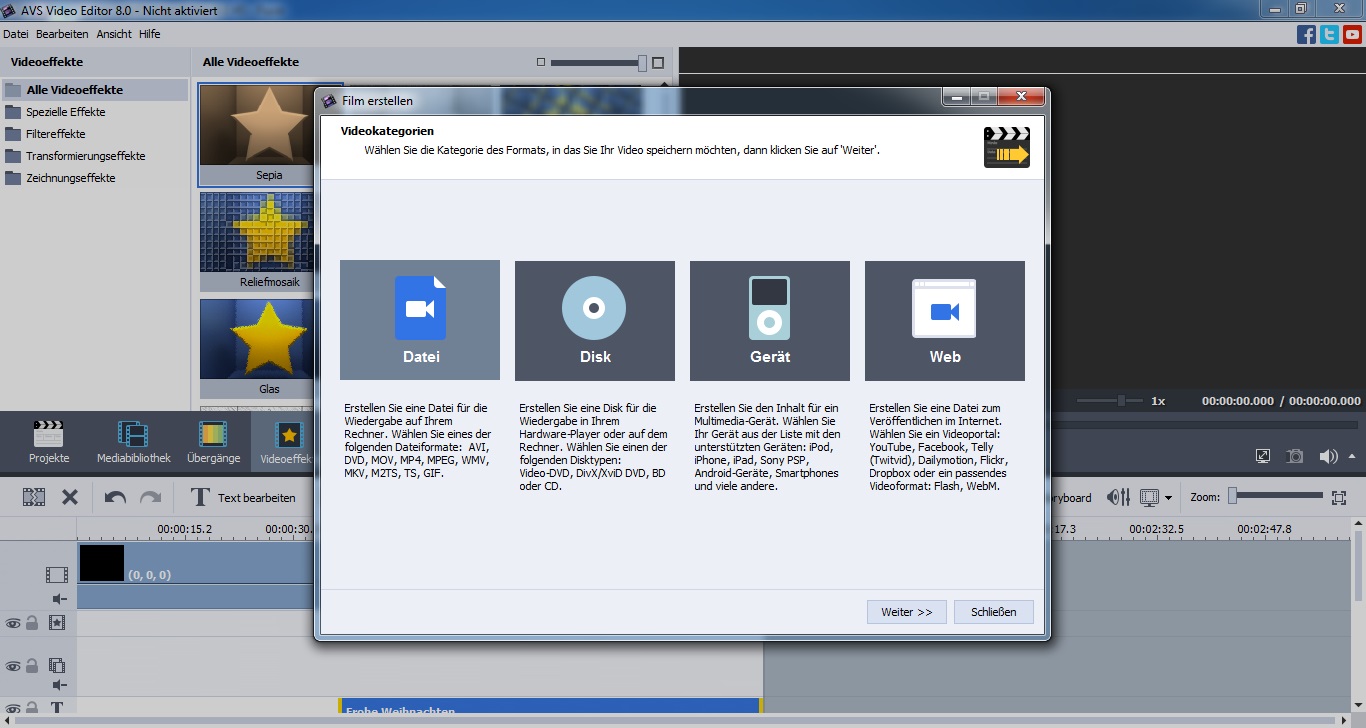Undo the last action
Image resolution: width=1366 pixels, height=728 pixels.
(x=115, y=497)
